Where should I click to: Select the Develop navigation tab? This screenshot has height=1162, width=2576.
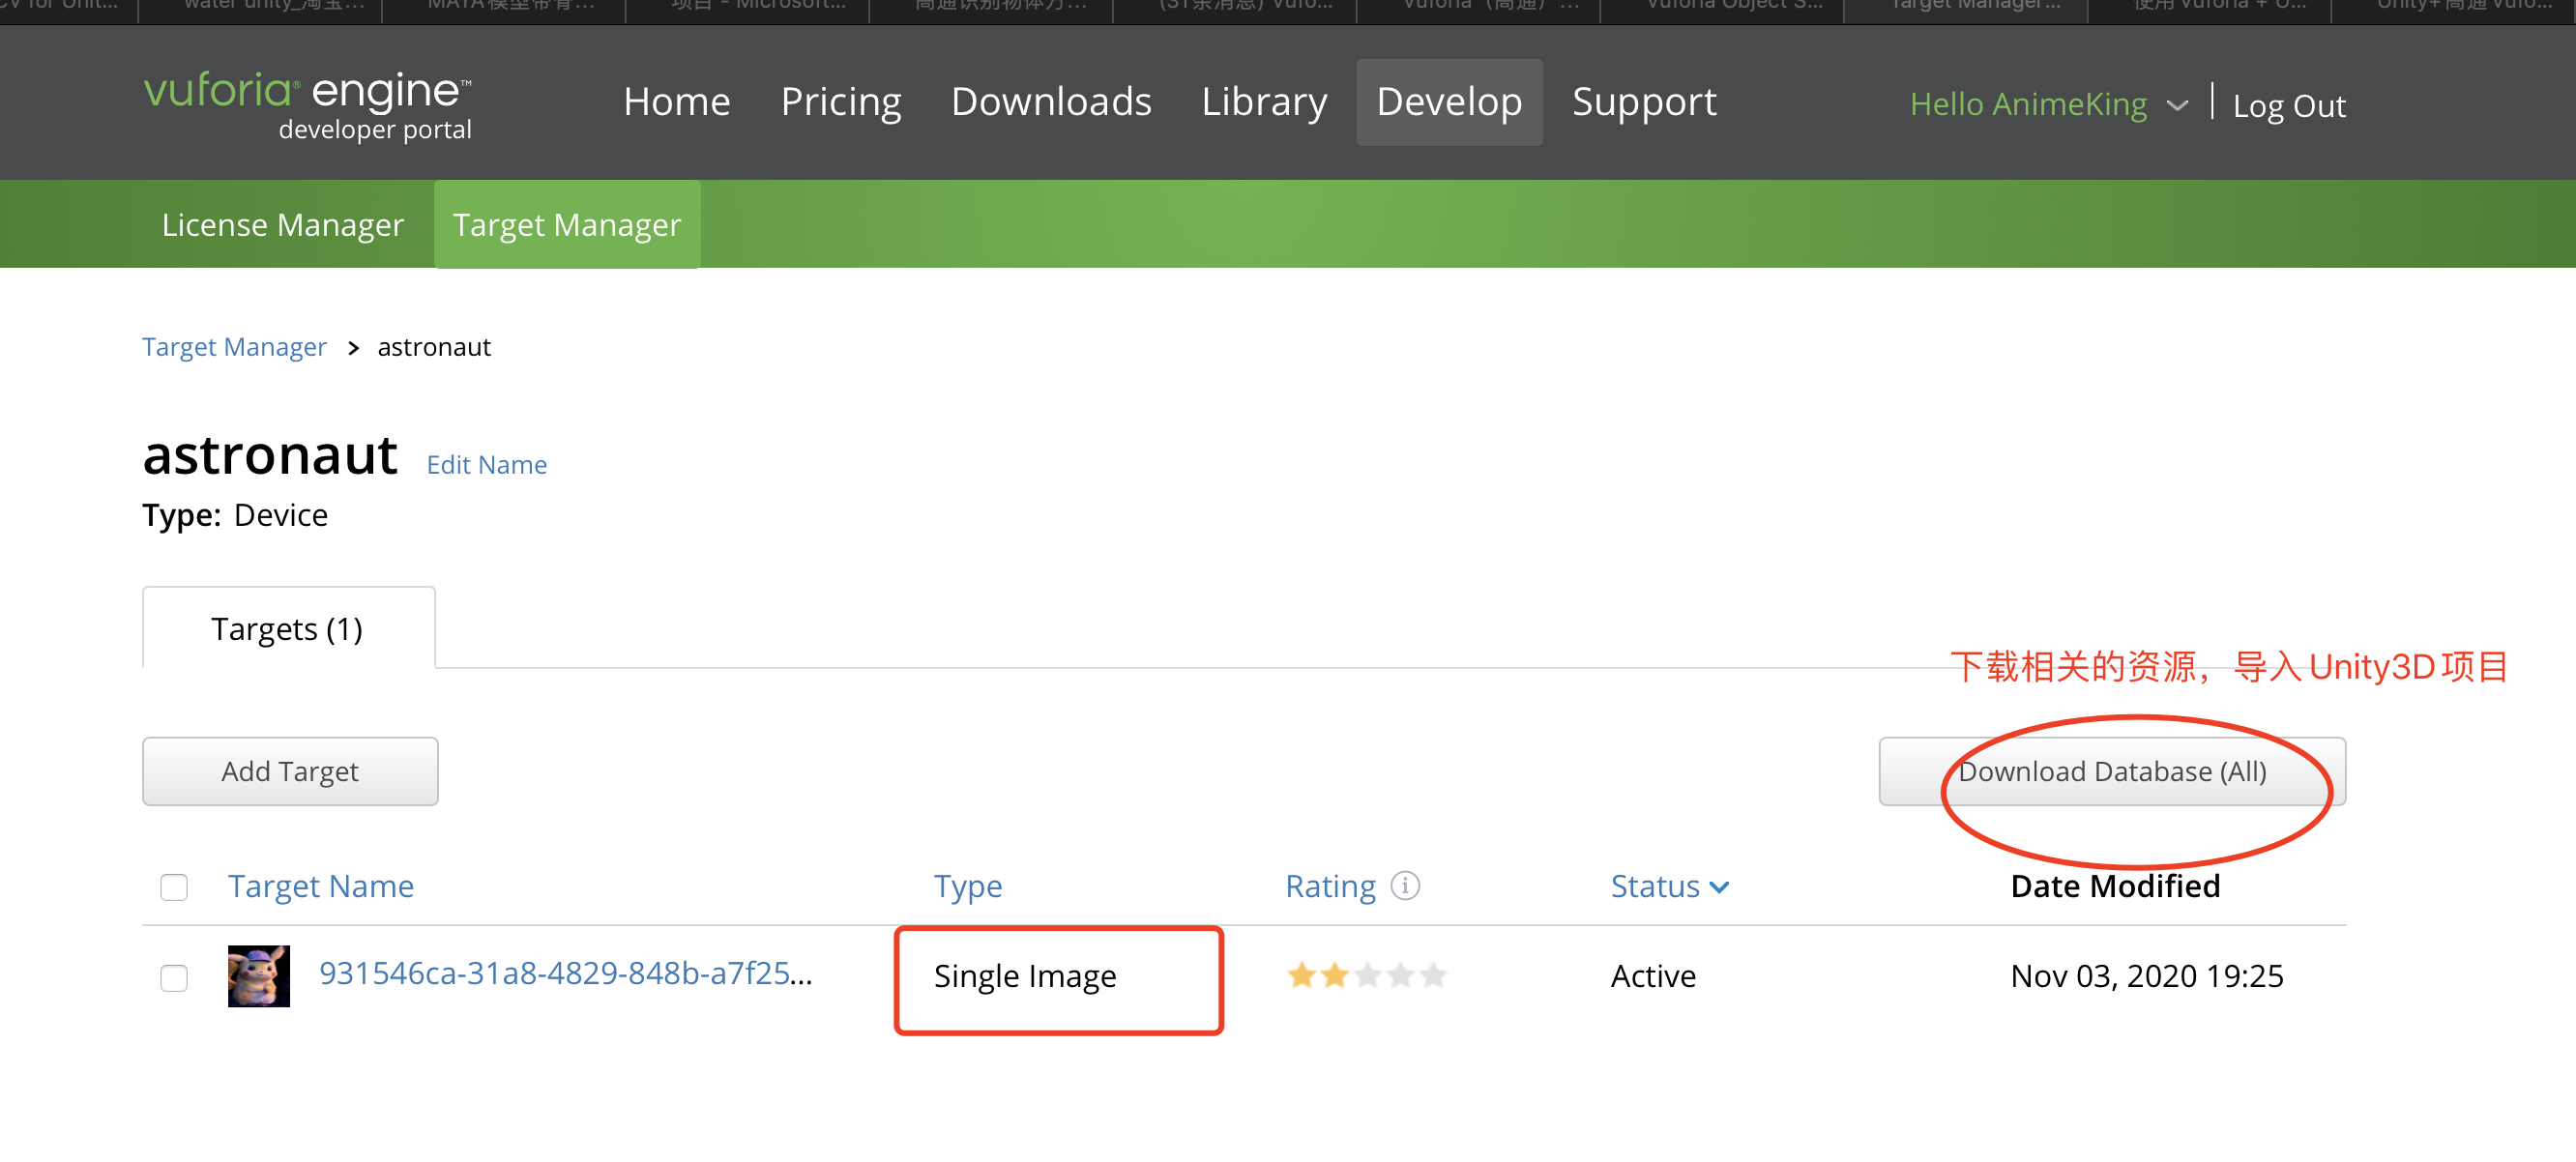click(1449, 102)
